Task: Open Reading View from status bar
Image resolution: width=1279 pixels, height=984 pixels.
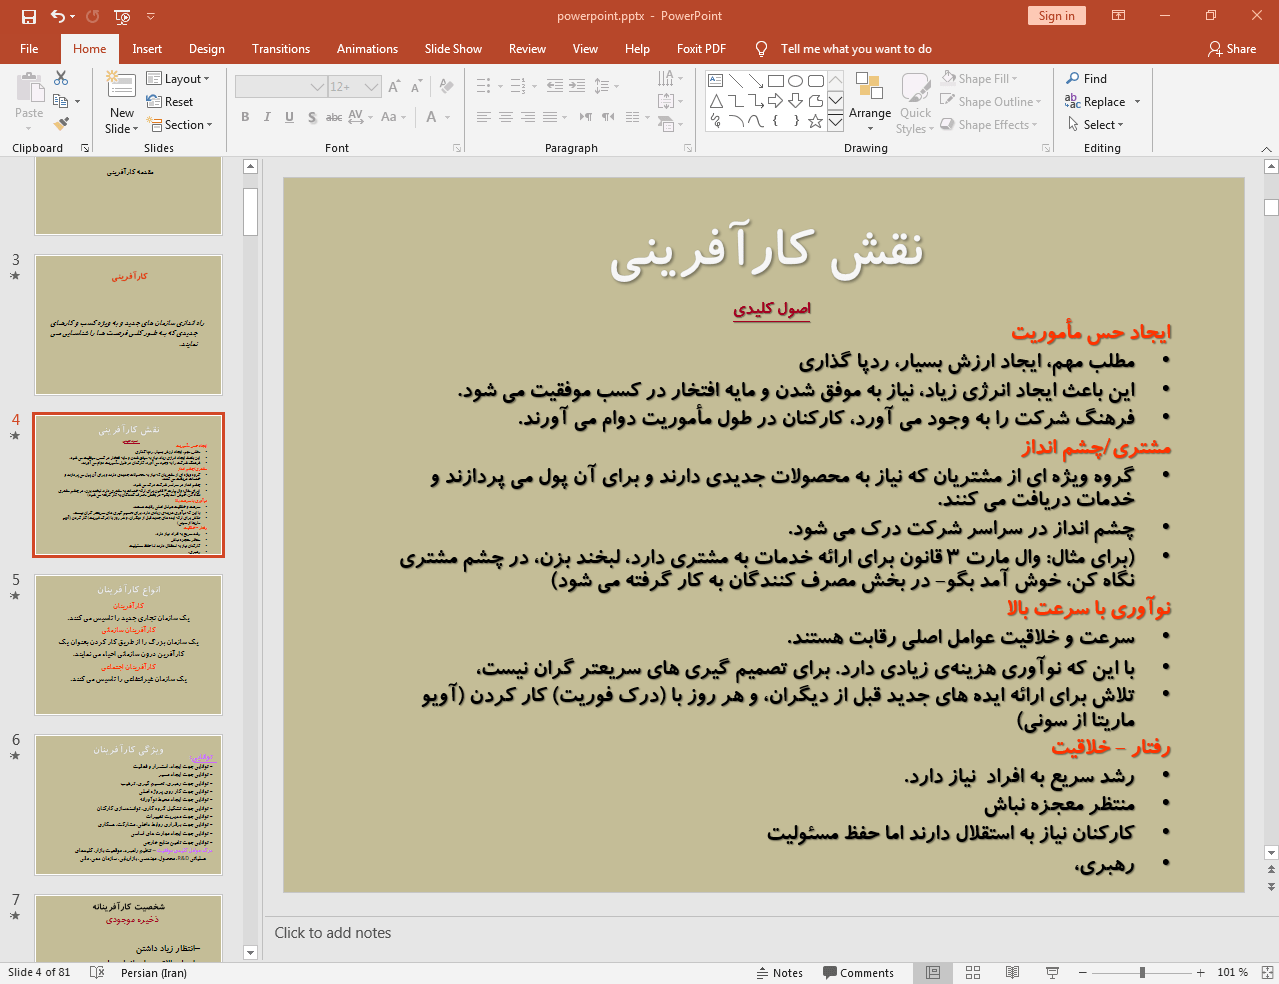Action: [1012, 972]
